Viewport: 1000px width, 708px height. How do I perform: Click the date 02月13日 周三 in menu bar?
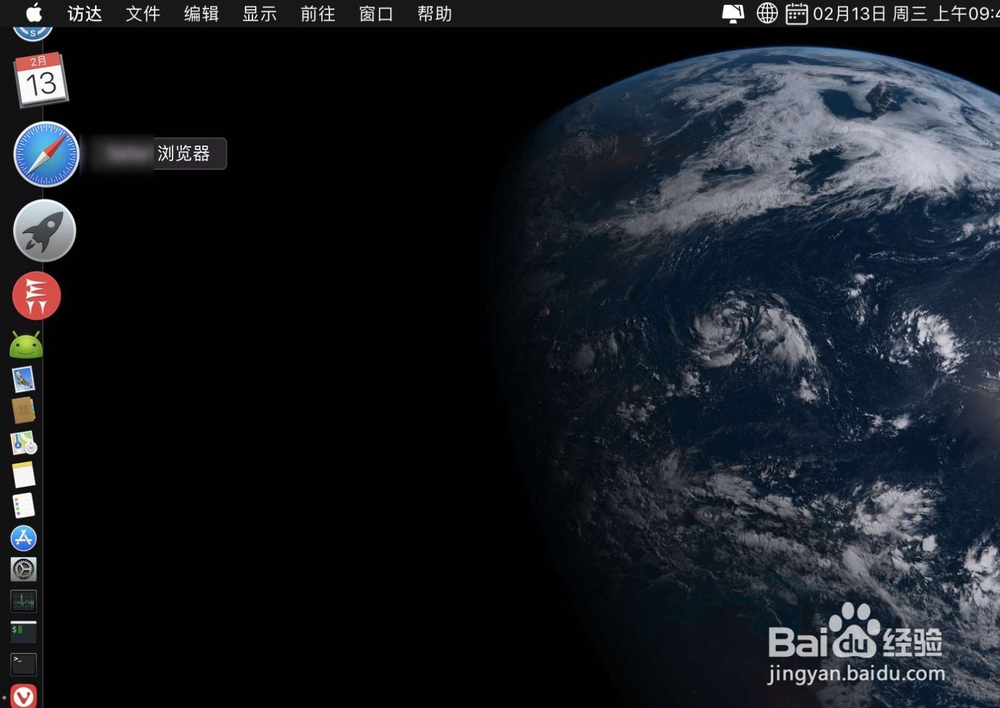(870, 13)
